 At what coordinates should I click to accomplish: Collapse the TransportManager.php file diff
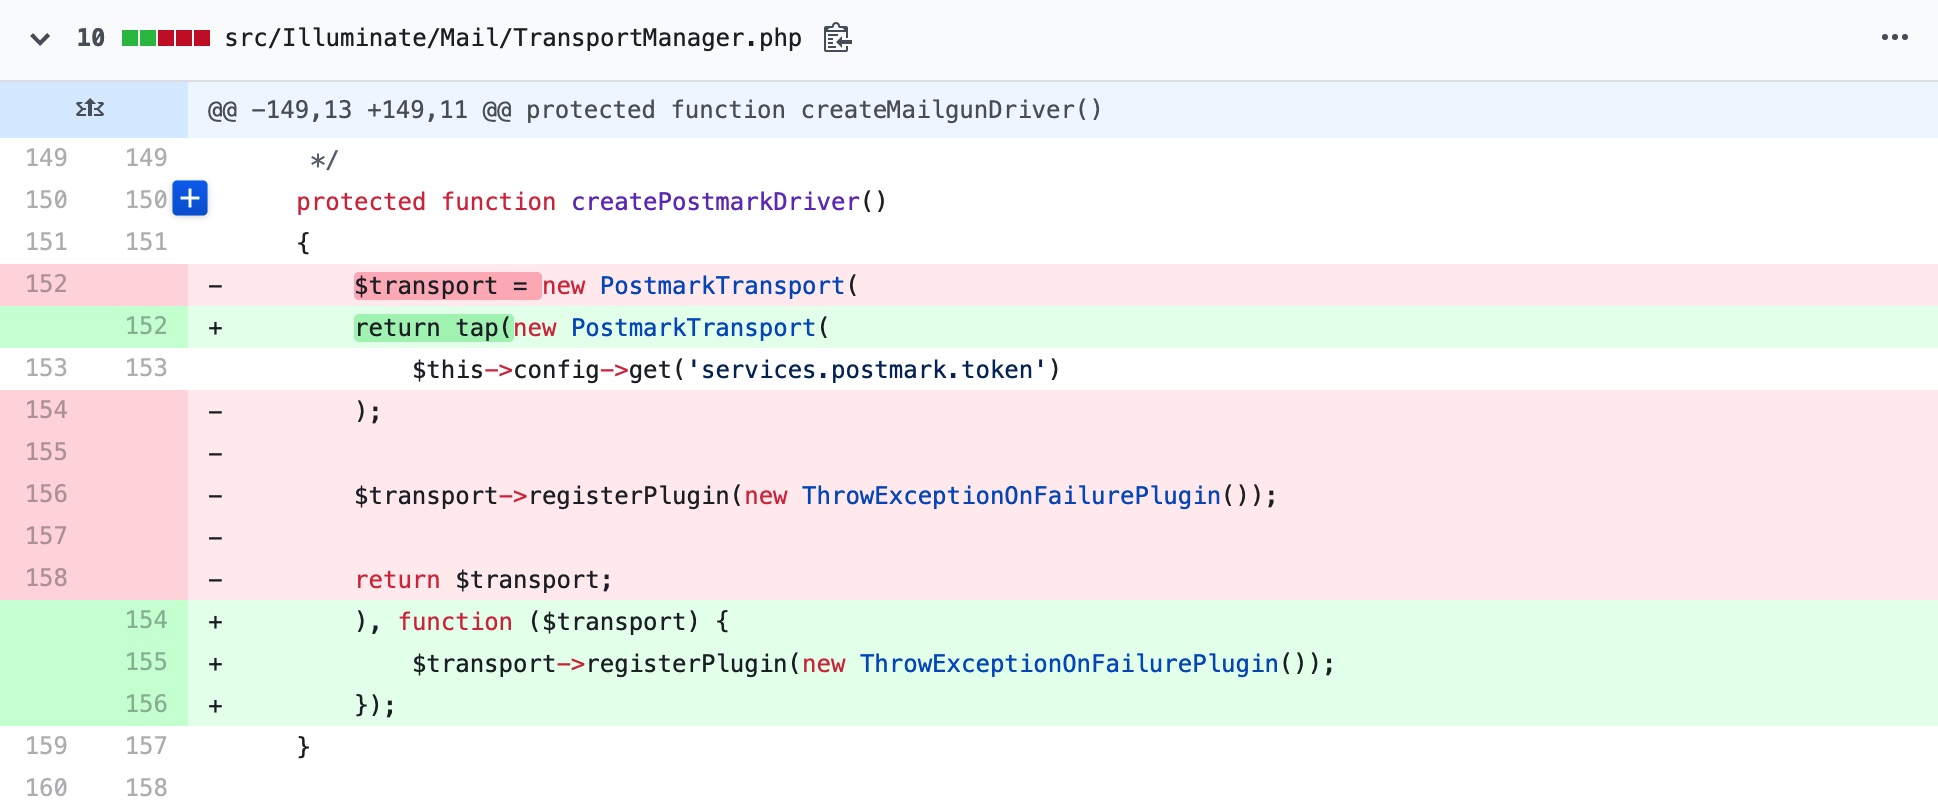tap(40, 39)
